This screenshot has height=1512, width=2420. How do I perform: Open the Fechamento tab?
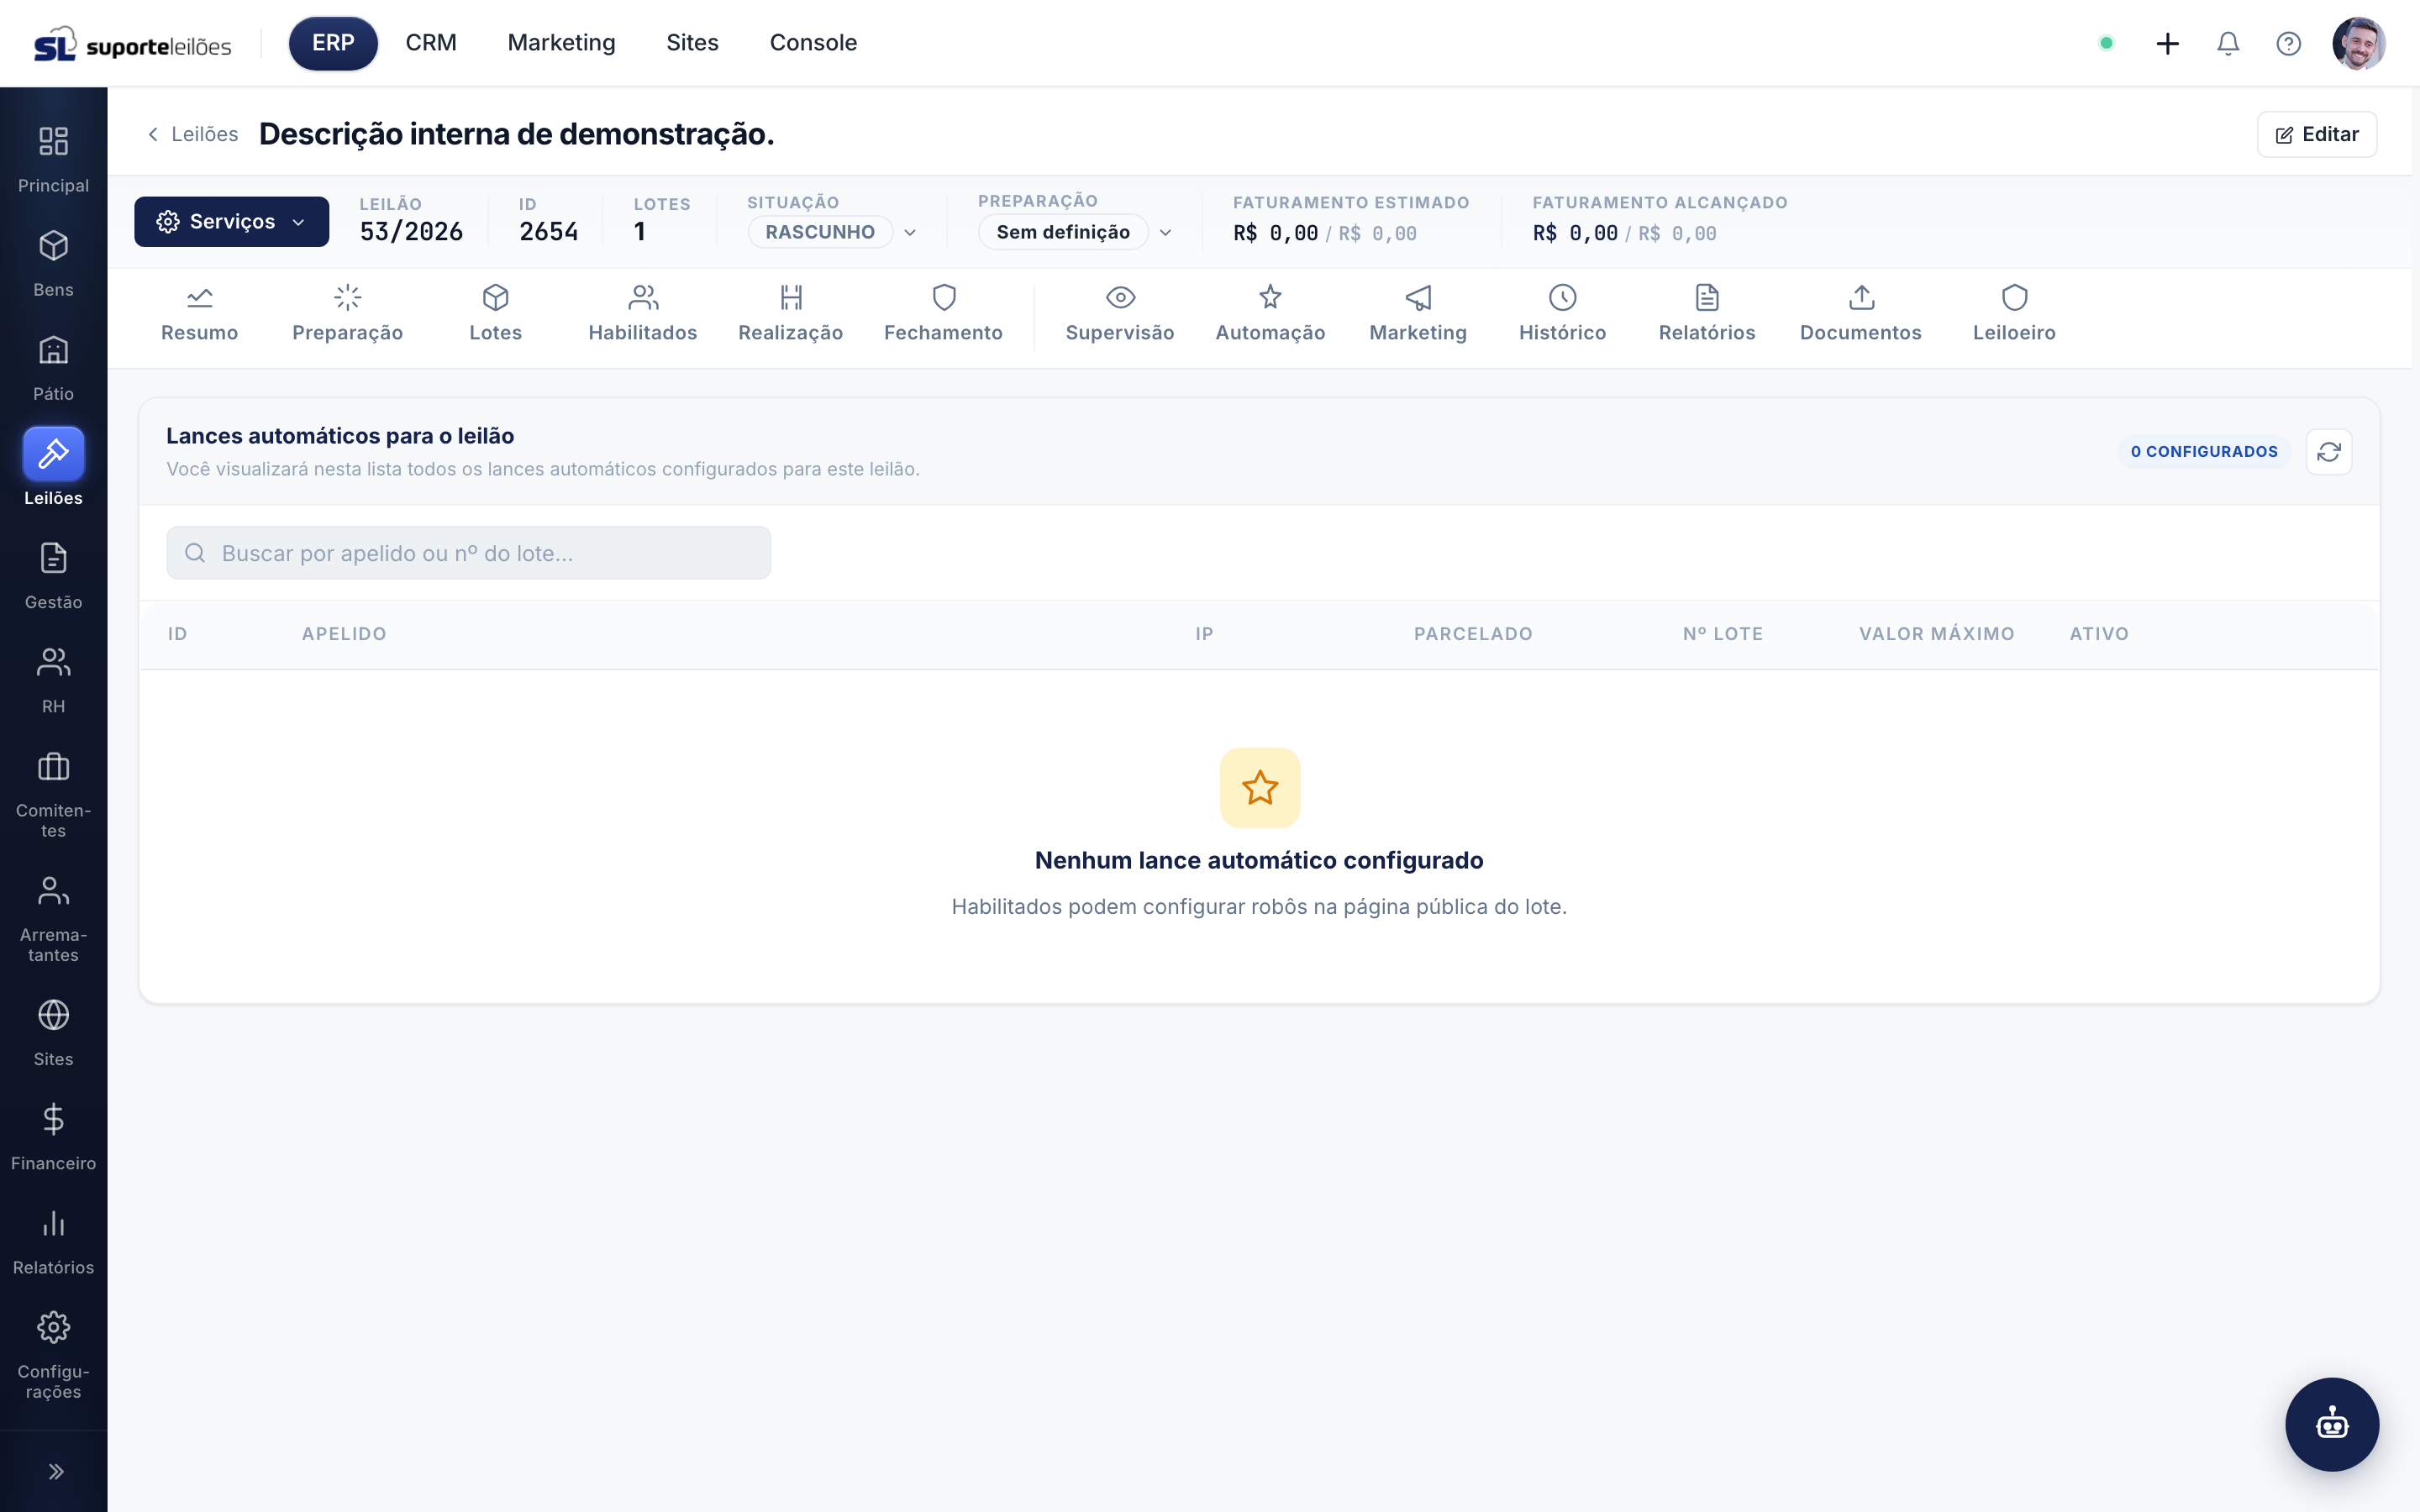click(x=943, y=314)
